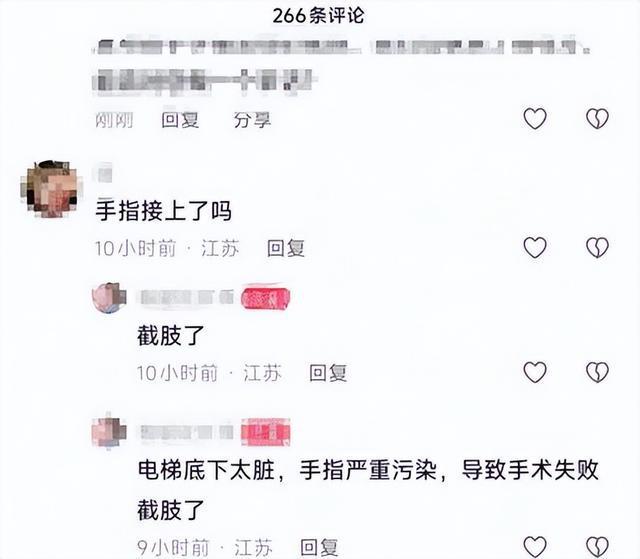Share the blurred top comment via 分享

tap(252, 120)
